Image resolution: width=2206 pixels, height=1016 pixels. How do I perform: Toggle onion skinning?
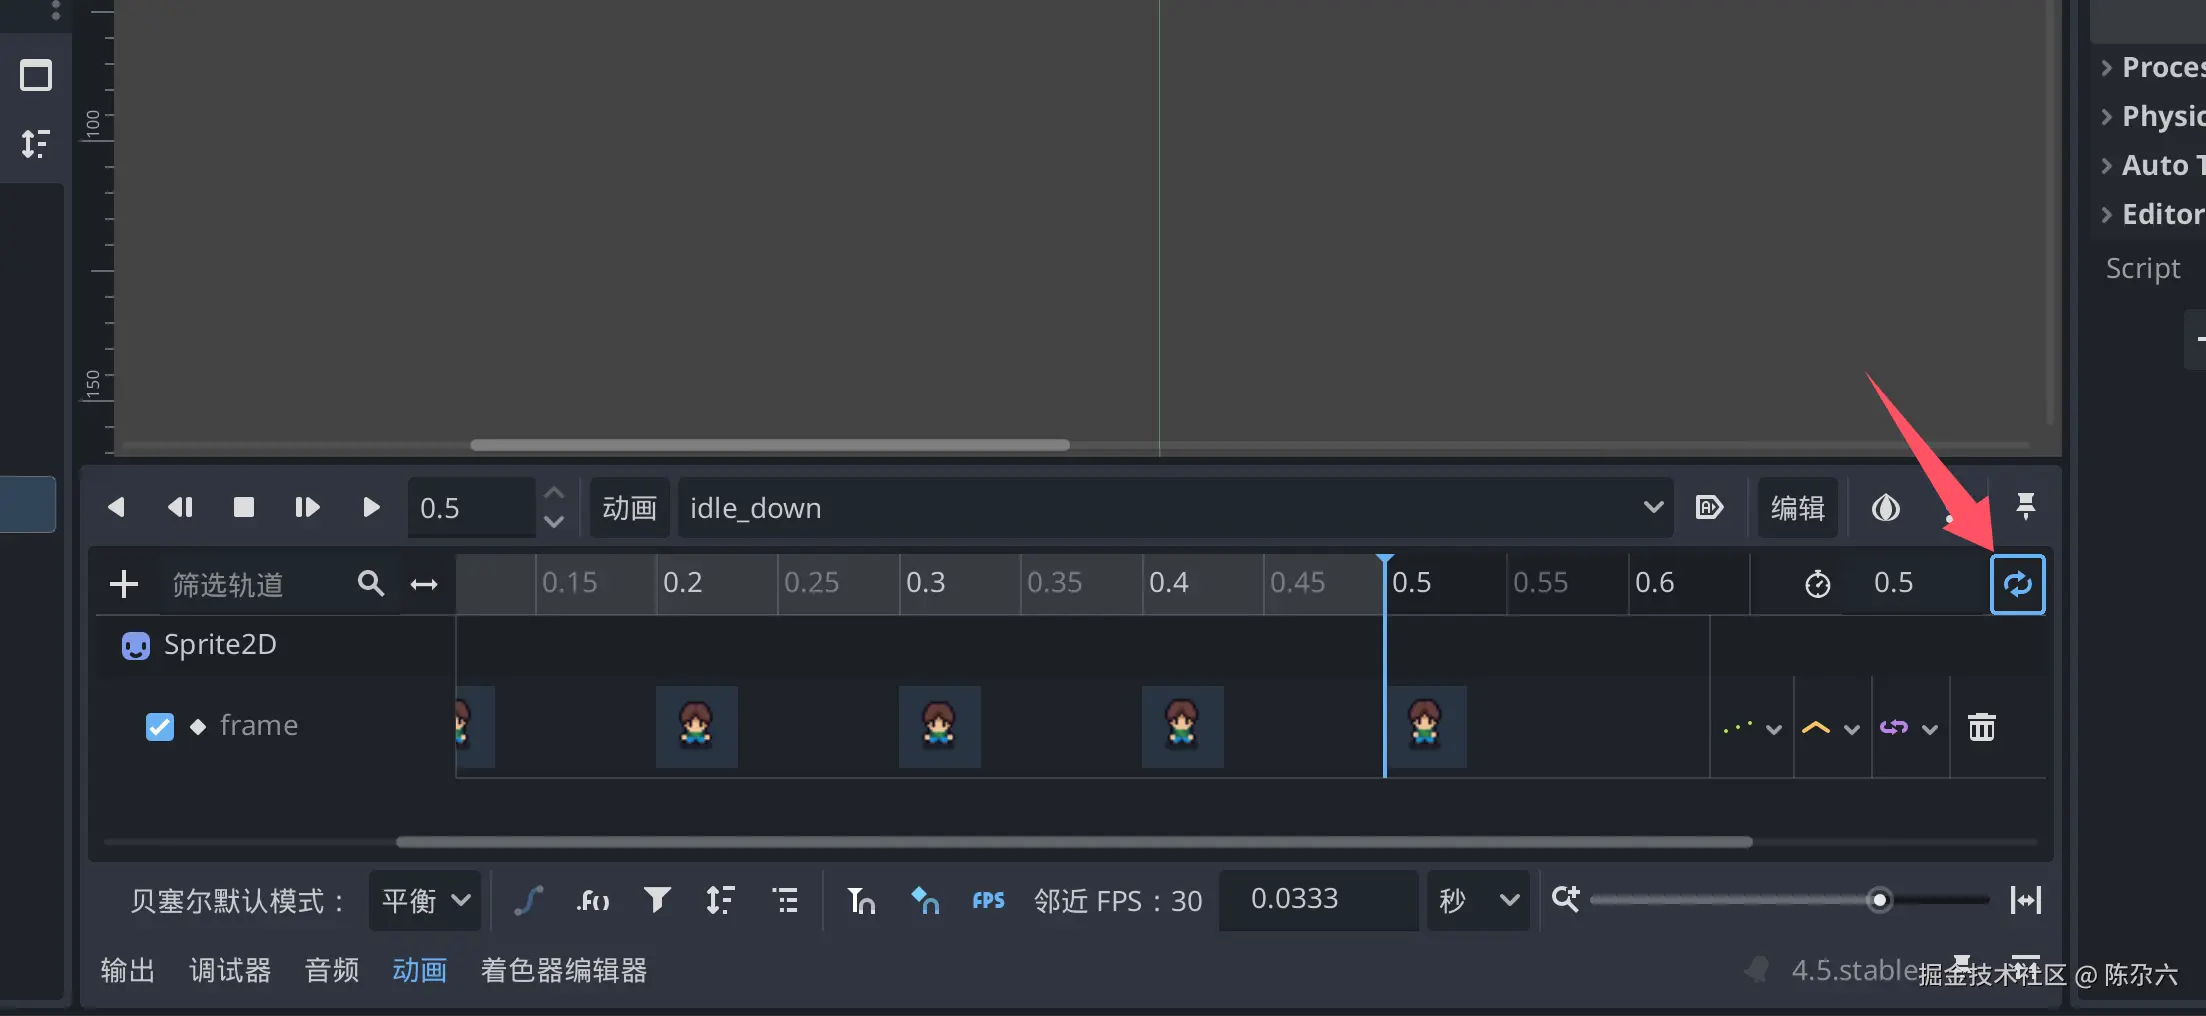(x=1886, y=508)
